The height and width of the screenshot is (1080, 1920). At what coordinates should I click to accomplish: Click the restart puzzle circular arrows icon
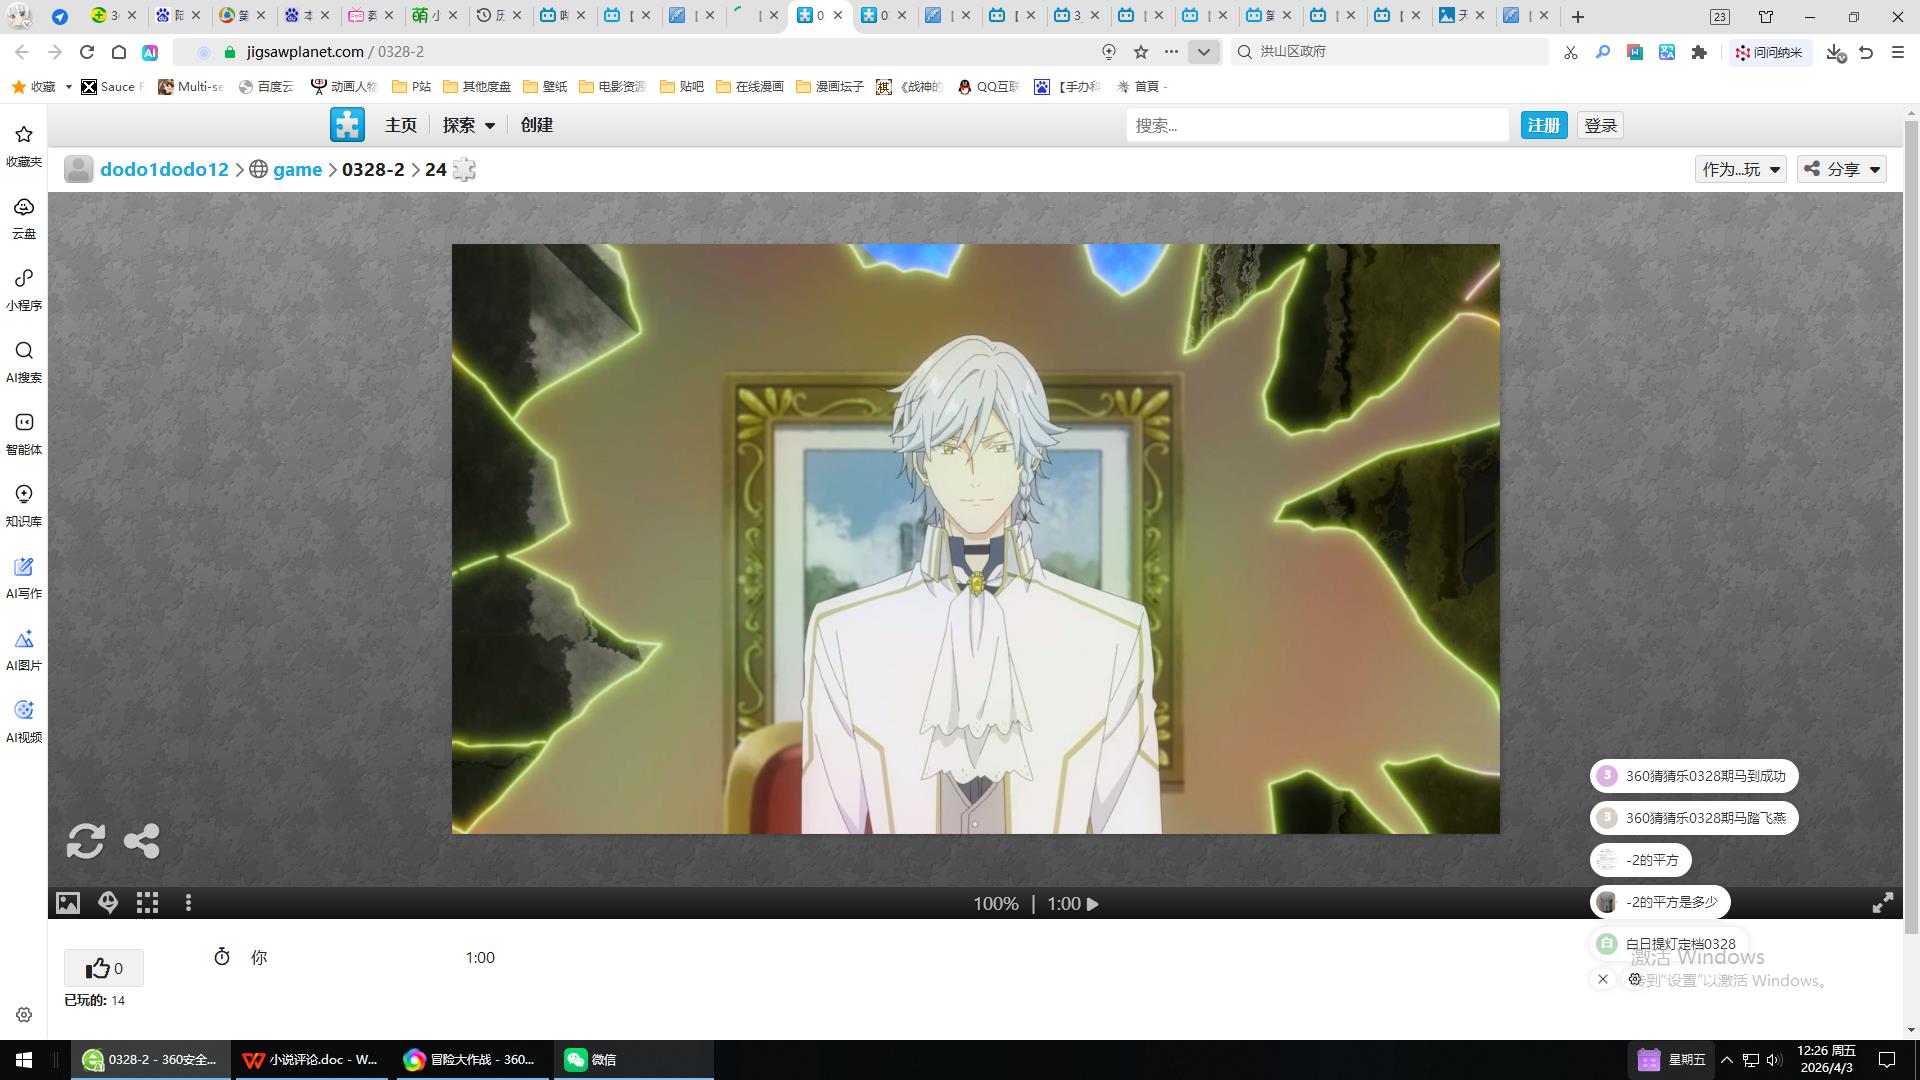tap(85, 841)
